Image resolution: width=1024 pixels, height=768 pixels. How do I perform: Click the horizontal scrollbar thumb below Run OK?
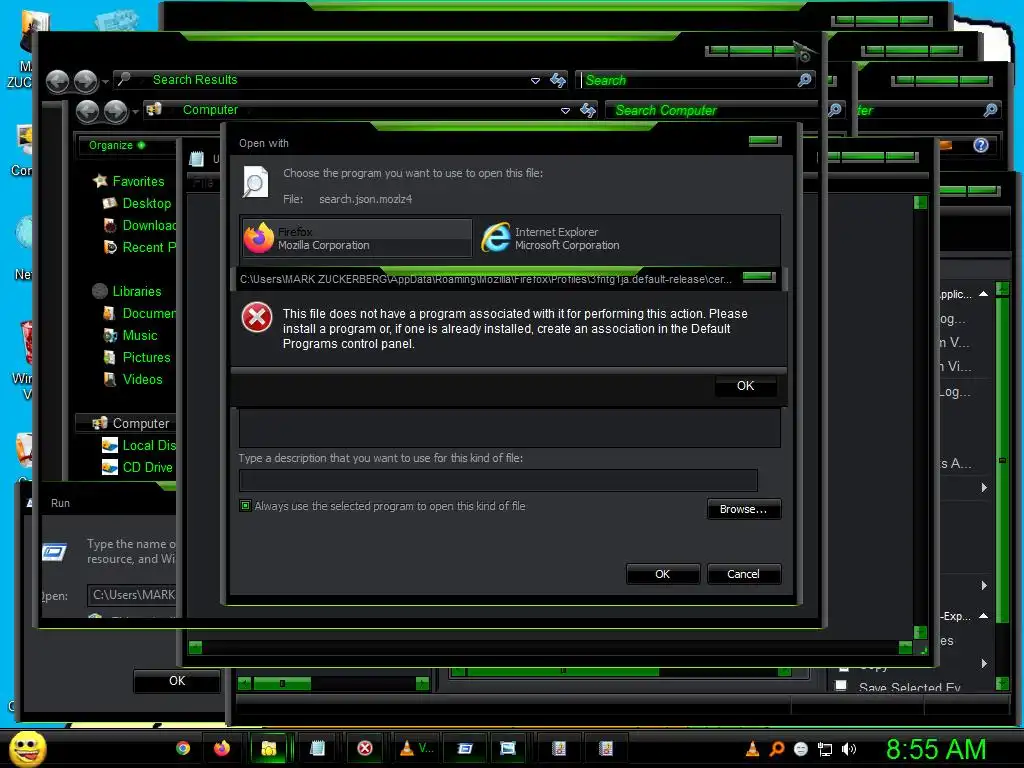click(281, 684)
